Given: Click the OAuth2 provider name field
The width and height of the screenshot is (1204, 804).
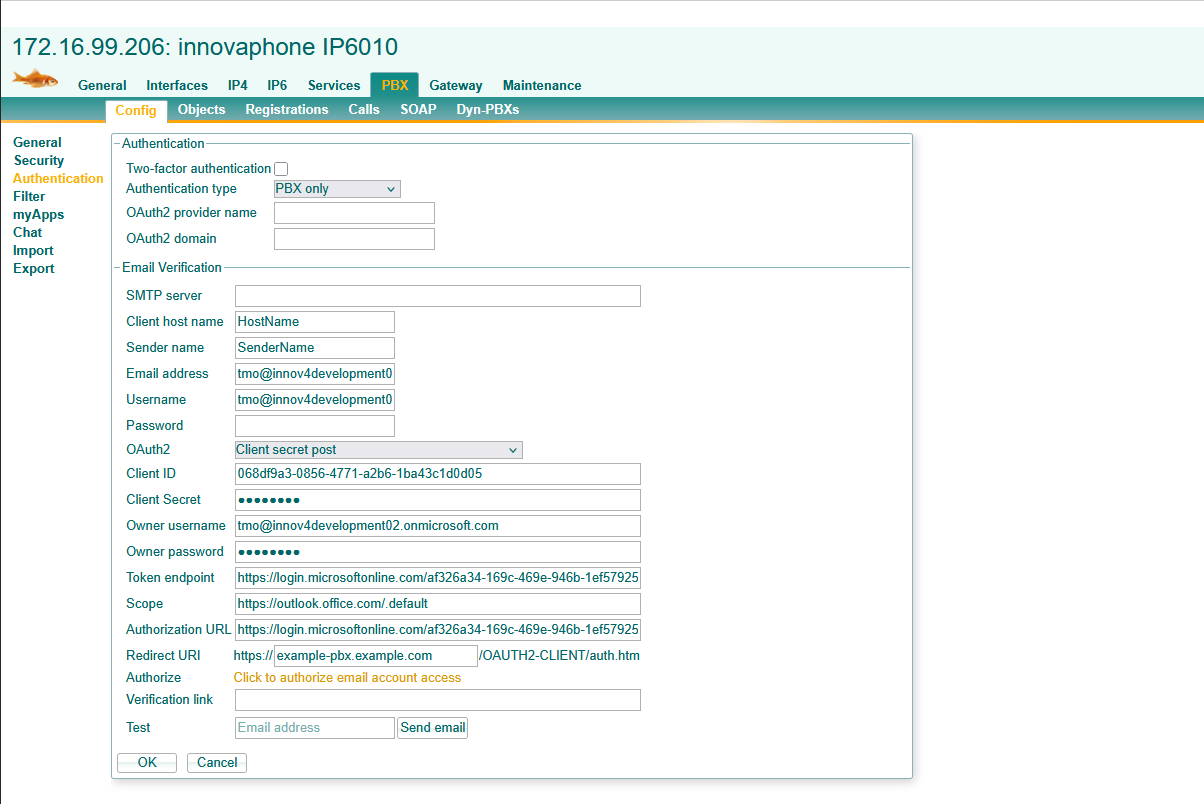Looking at the screenshot, I should 354,213.
